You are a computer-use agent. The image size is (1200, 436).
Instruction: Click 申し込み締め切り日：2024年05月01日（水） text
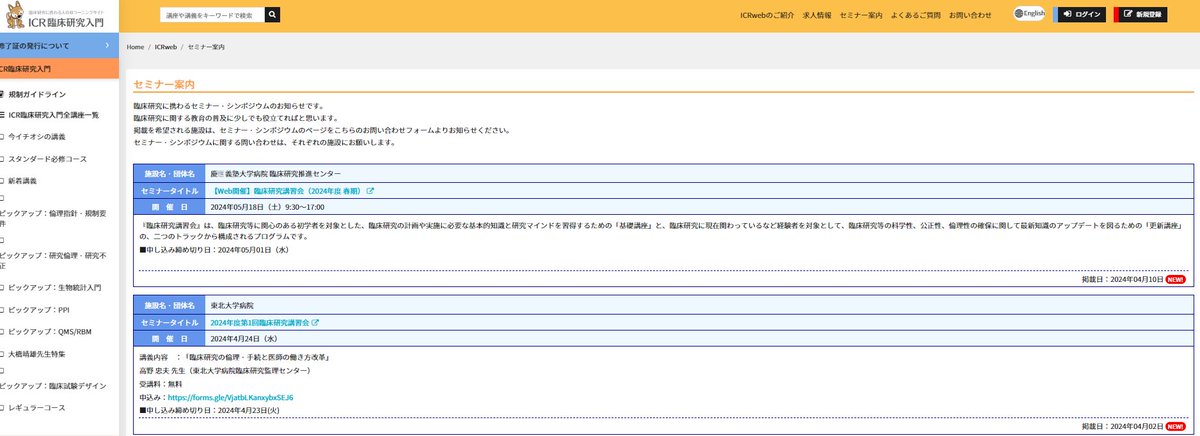coord(213,249)
